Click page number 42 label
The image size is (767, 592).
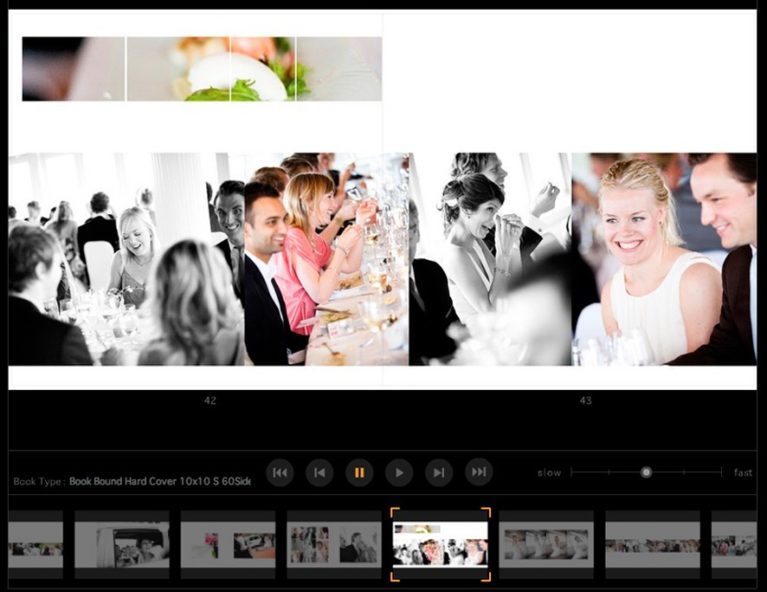(x=210, y=401)
